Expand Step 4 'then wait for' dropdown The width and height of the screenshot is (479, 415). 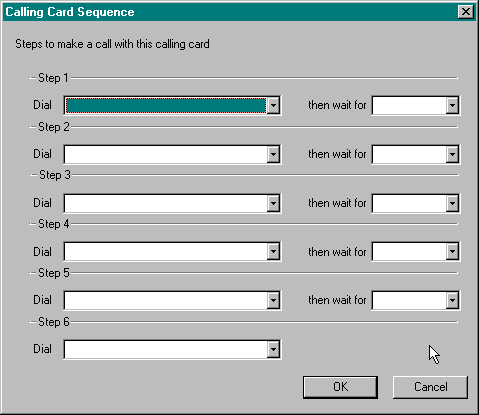(x=452, y=252)
